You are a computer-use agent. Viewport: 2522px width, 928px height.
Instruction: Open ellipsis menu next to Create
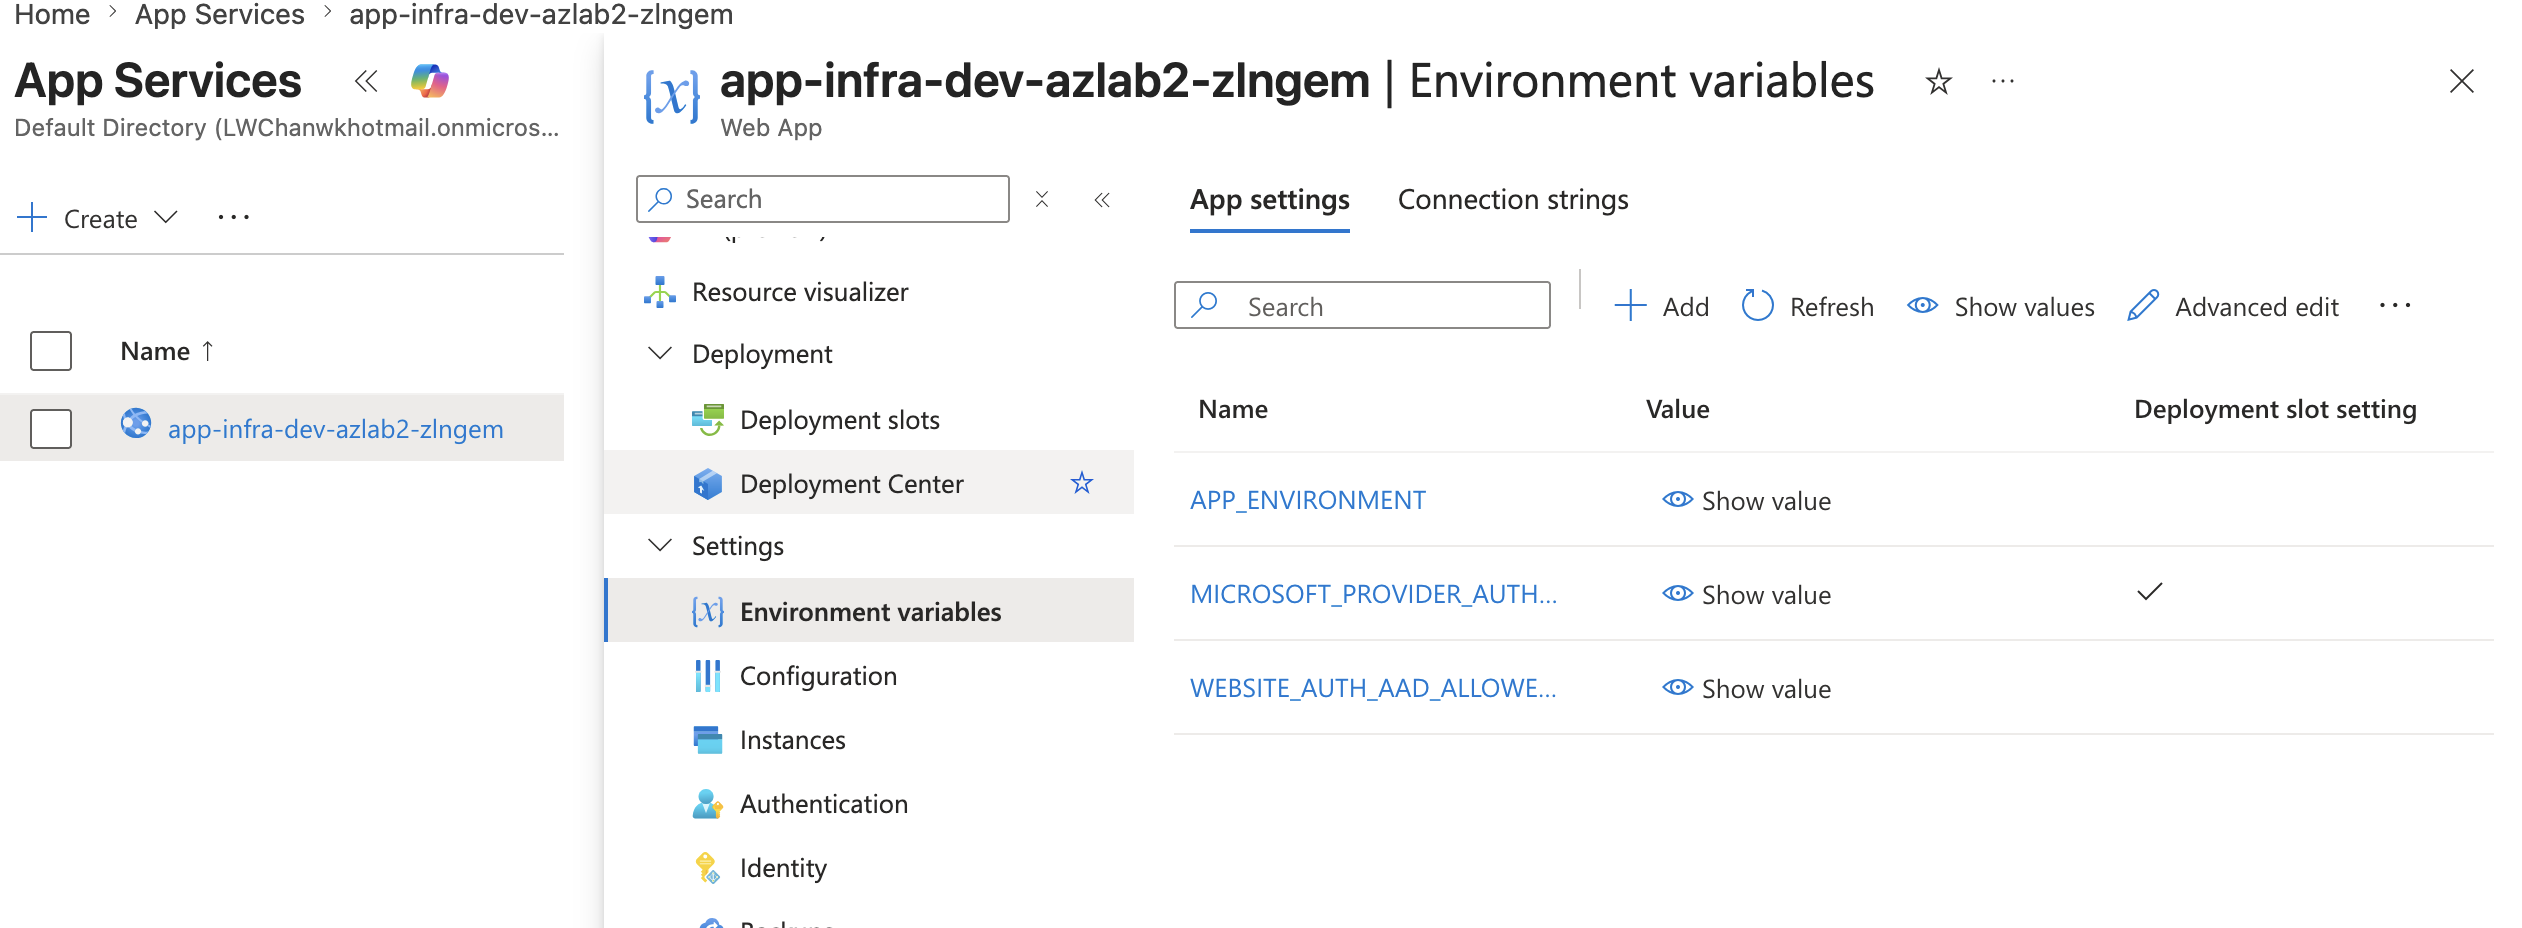point(234,217)
